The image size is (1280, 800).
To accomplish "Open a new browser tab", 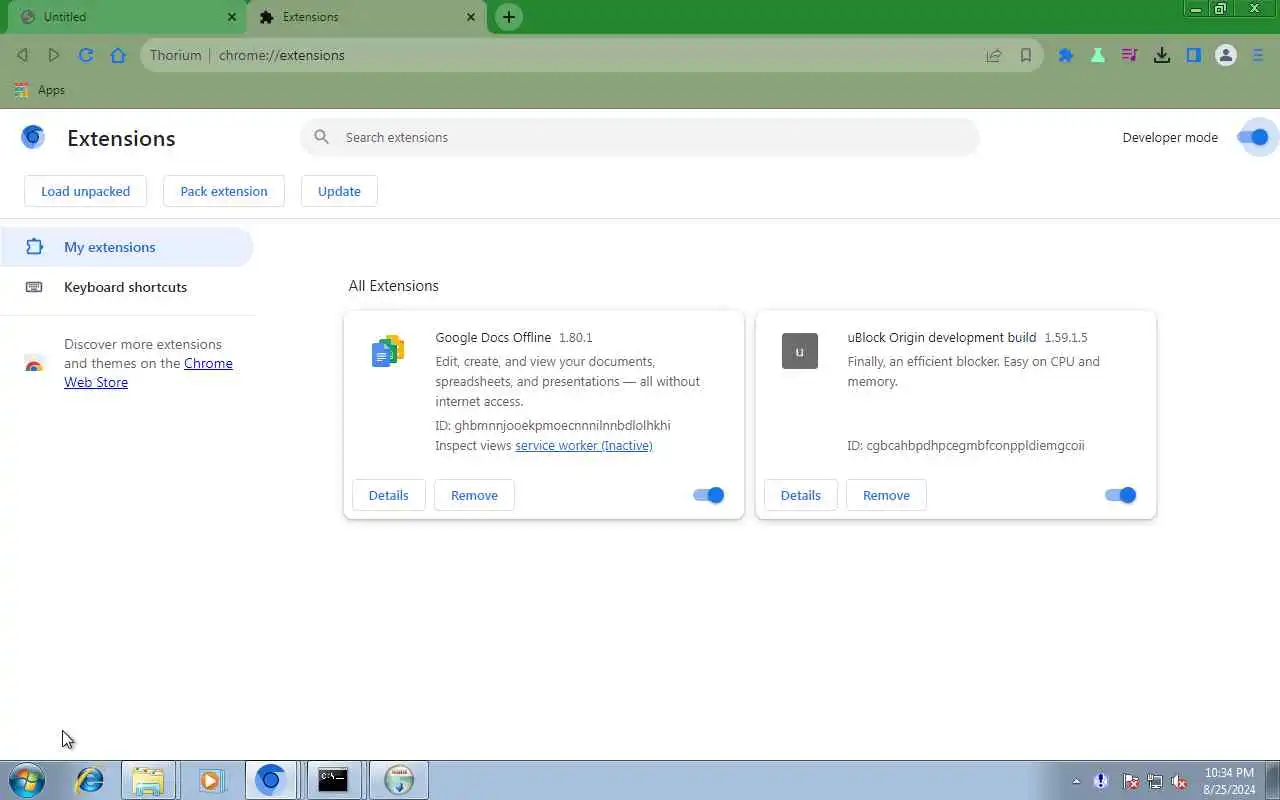I will point(509,17).
